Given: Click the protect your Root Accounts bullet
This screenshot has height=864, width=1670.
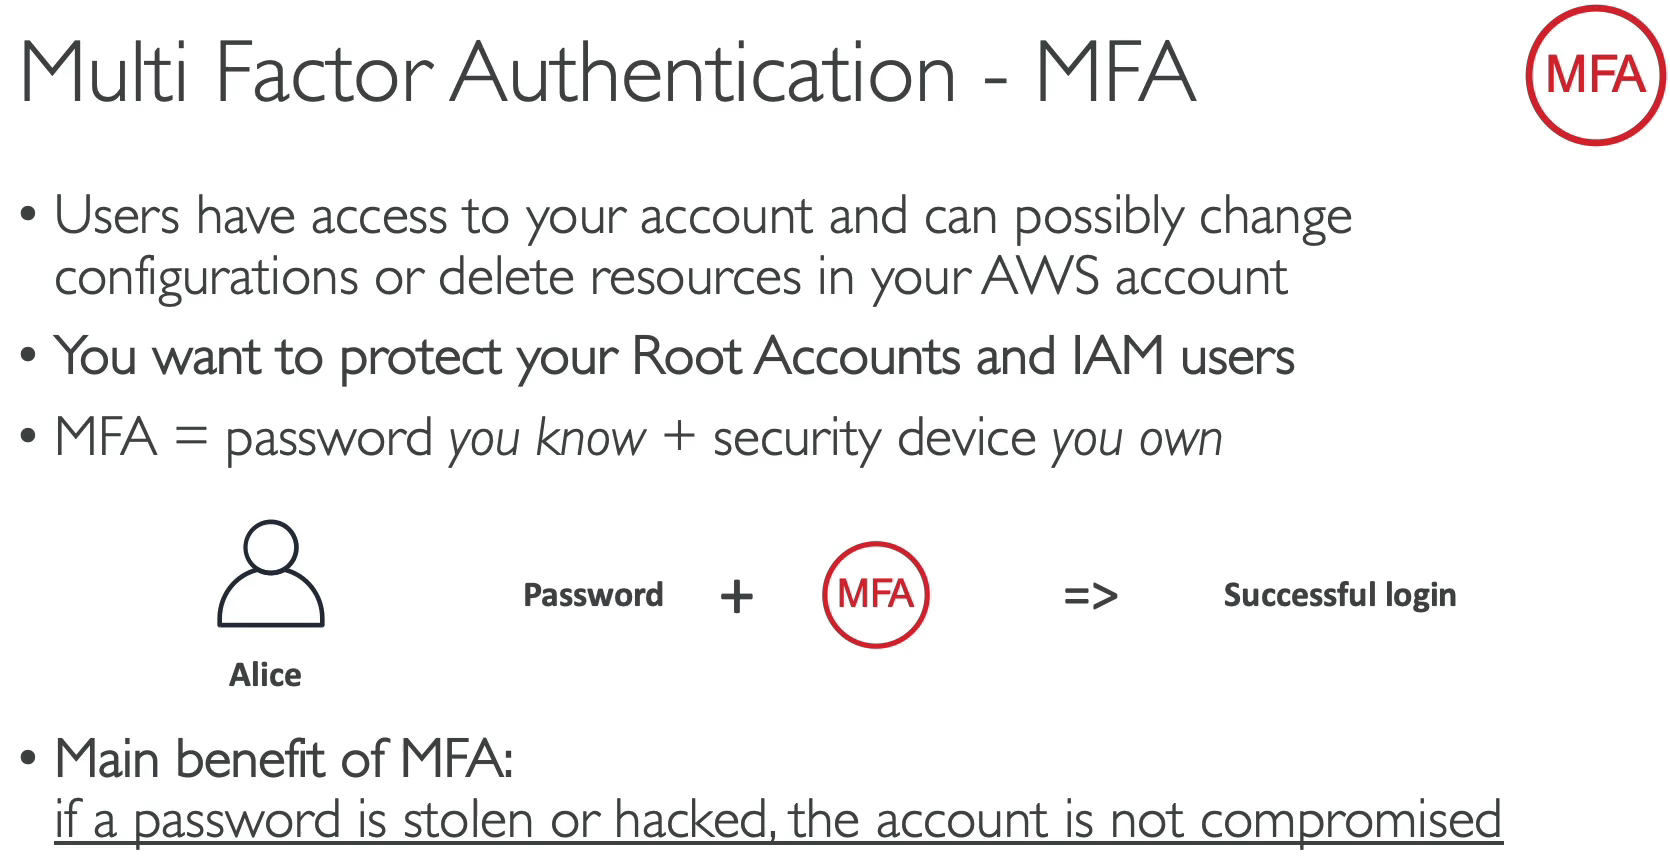Looking at the screenshot, I should coord(674,357).
